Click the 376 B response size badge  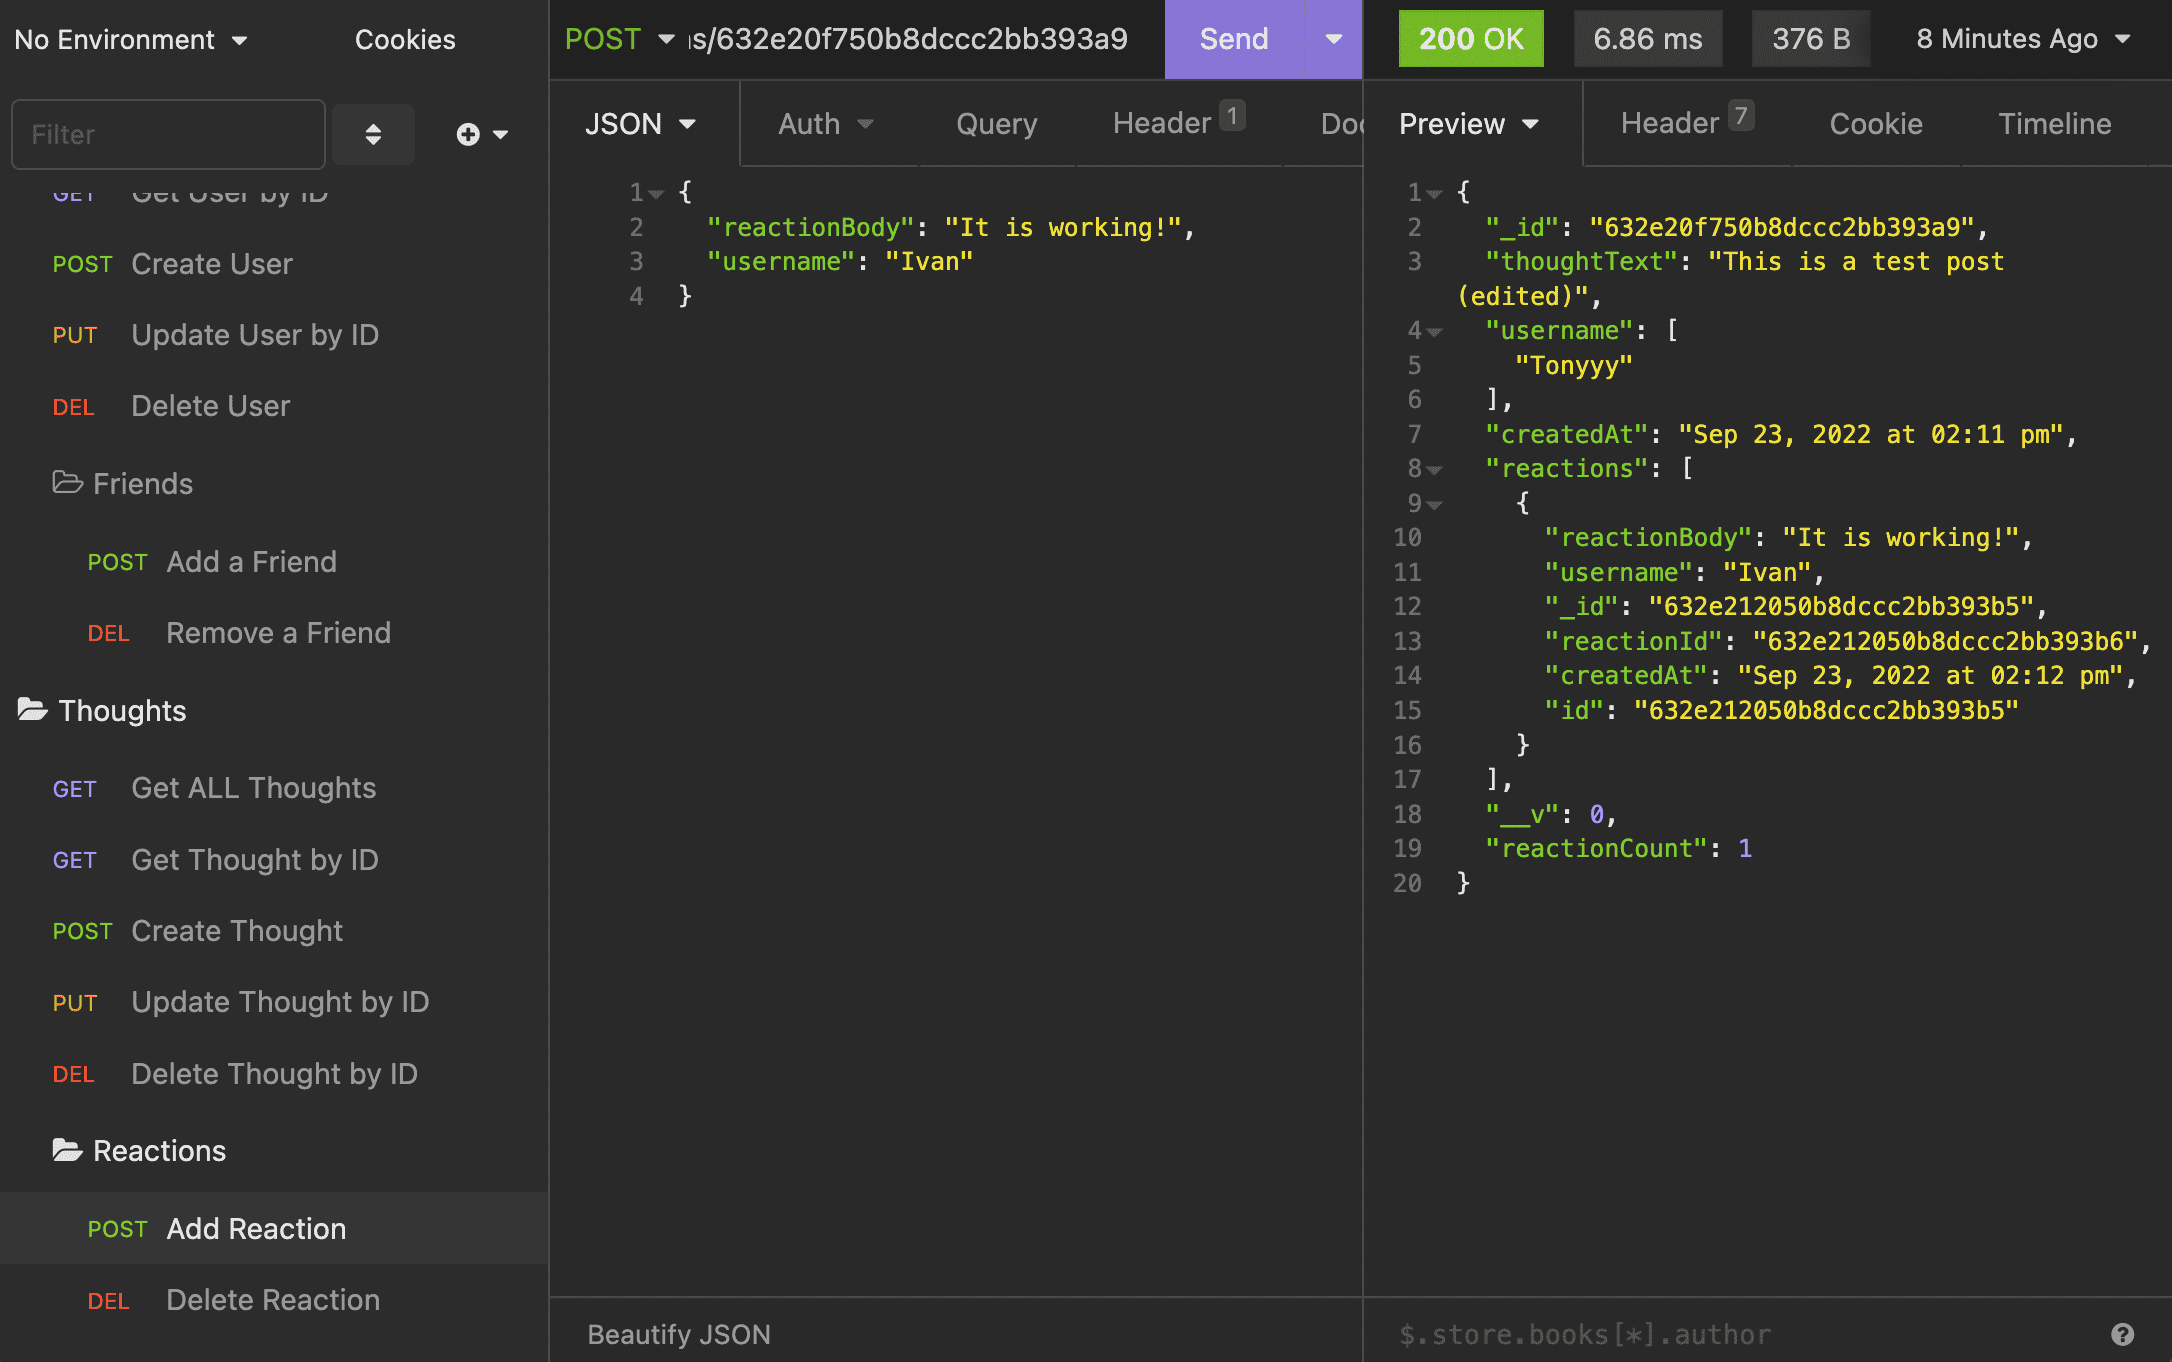tap(1811, 39)
